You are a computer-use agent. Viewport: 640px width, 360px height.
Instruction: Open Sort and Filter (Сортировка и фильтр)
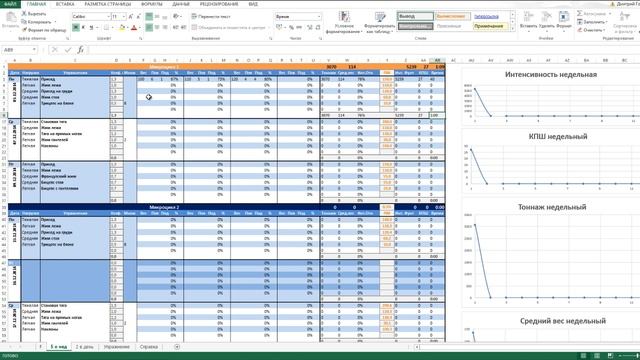point(625,22)
